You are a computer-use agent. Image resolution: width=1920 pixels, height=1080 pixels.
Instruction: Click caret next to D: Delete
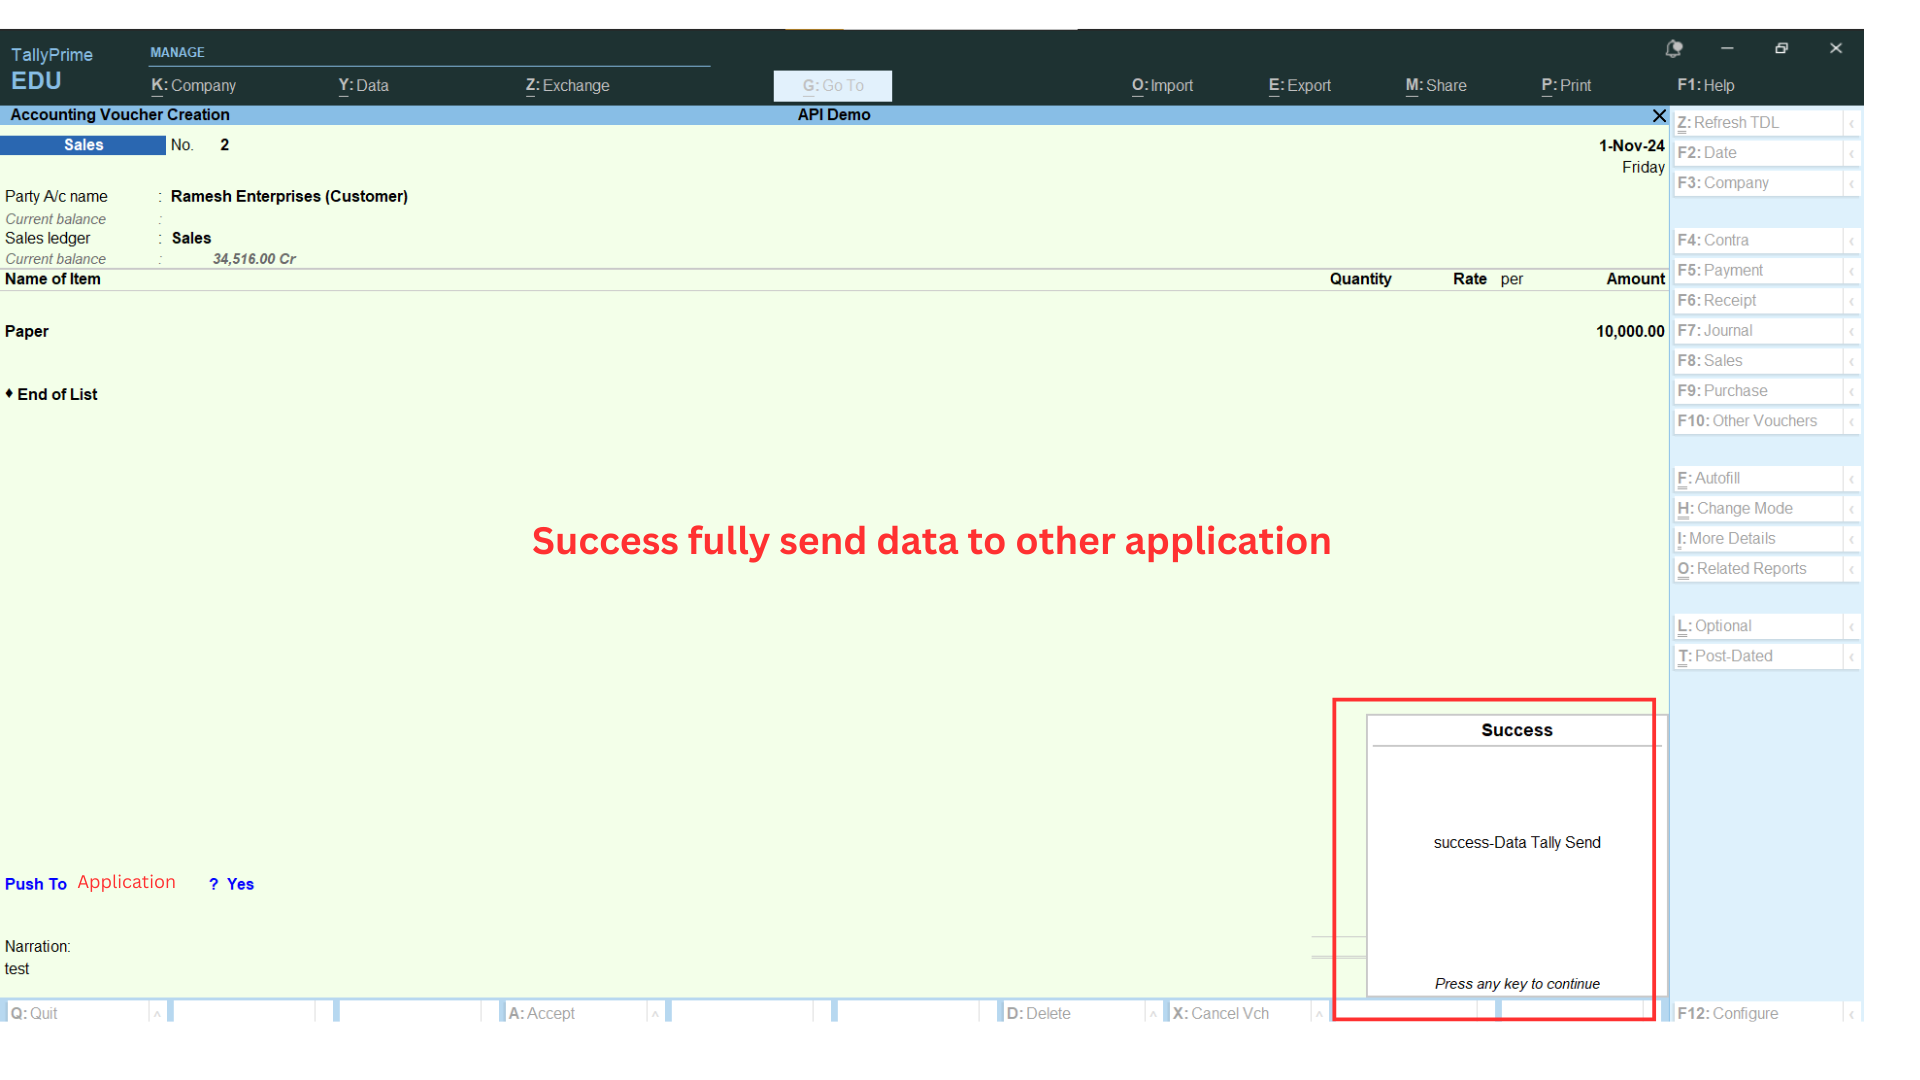1153,1014
